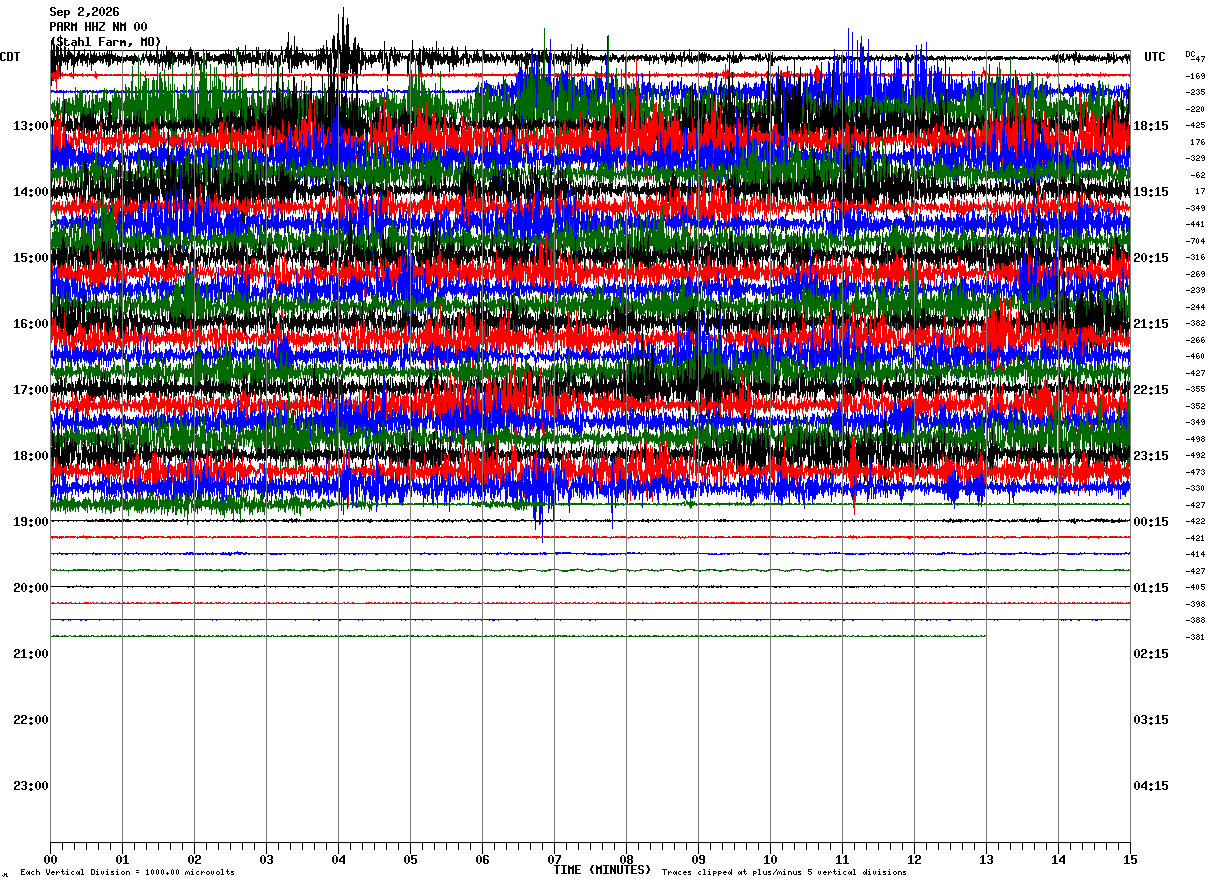
Task: Click the TIME (MINUTES) axis title
Action: (x=602, y=870)
